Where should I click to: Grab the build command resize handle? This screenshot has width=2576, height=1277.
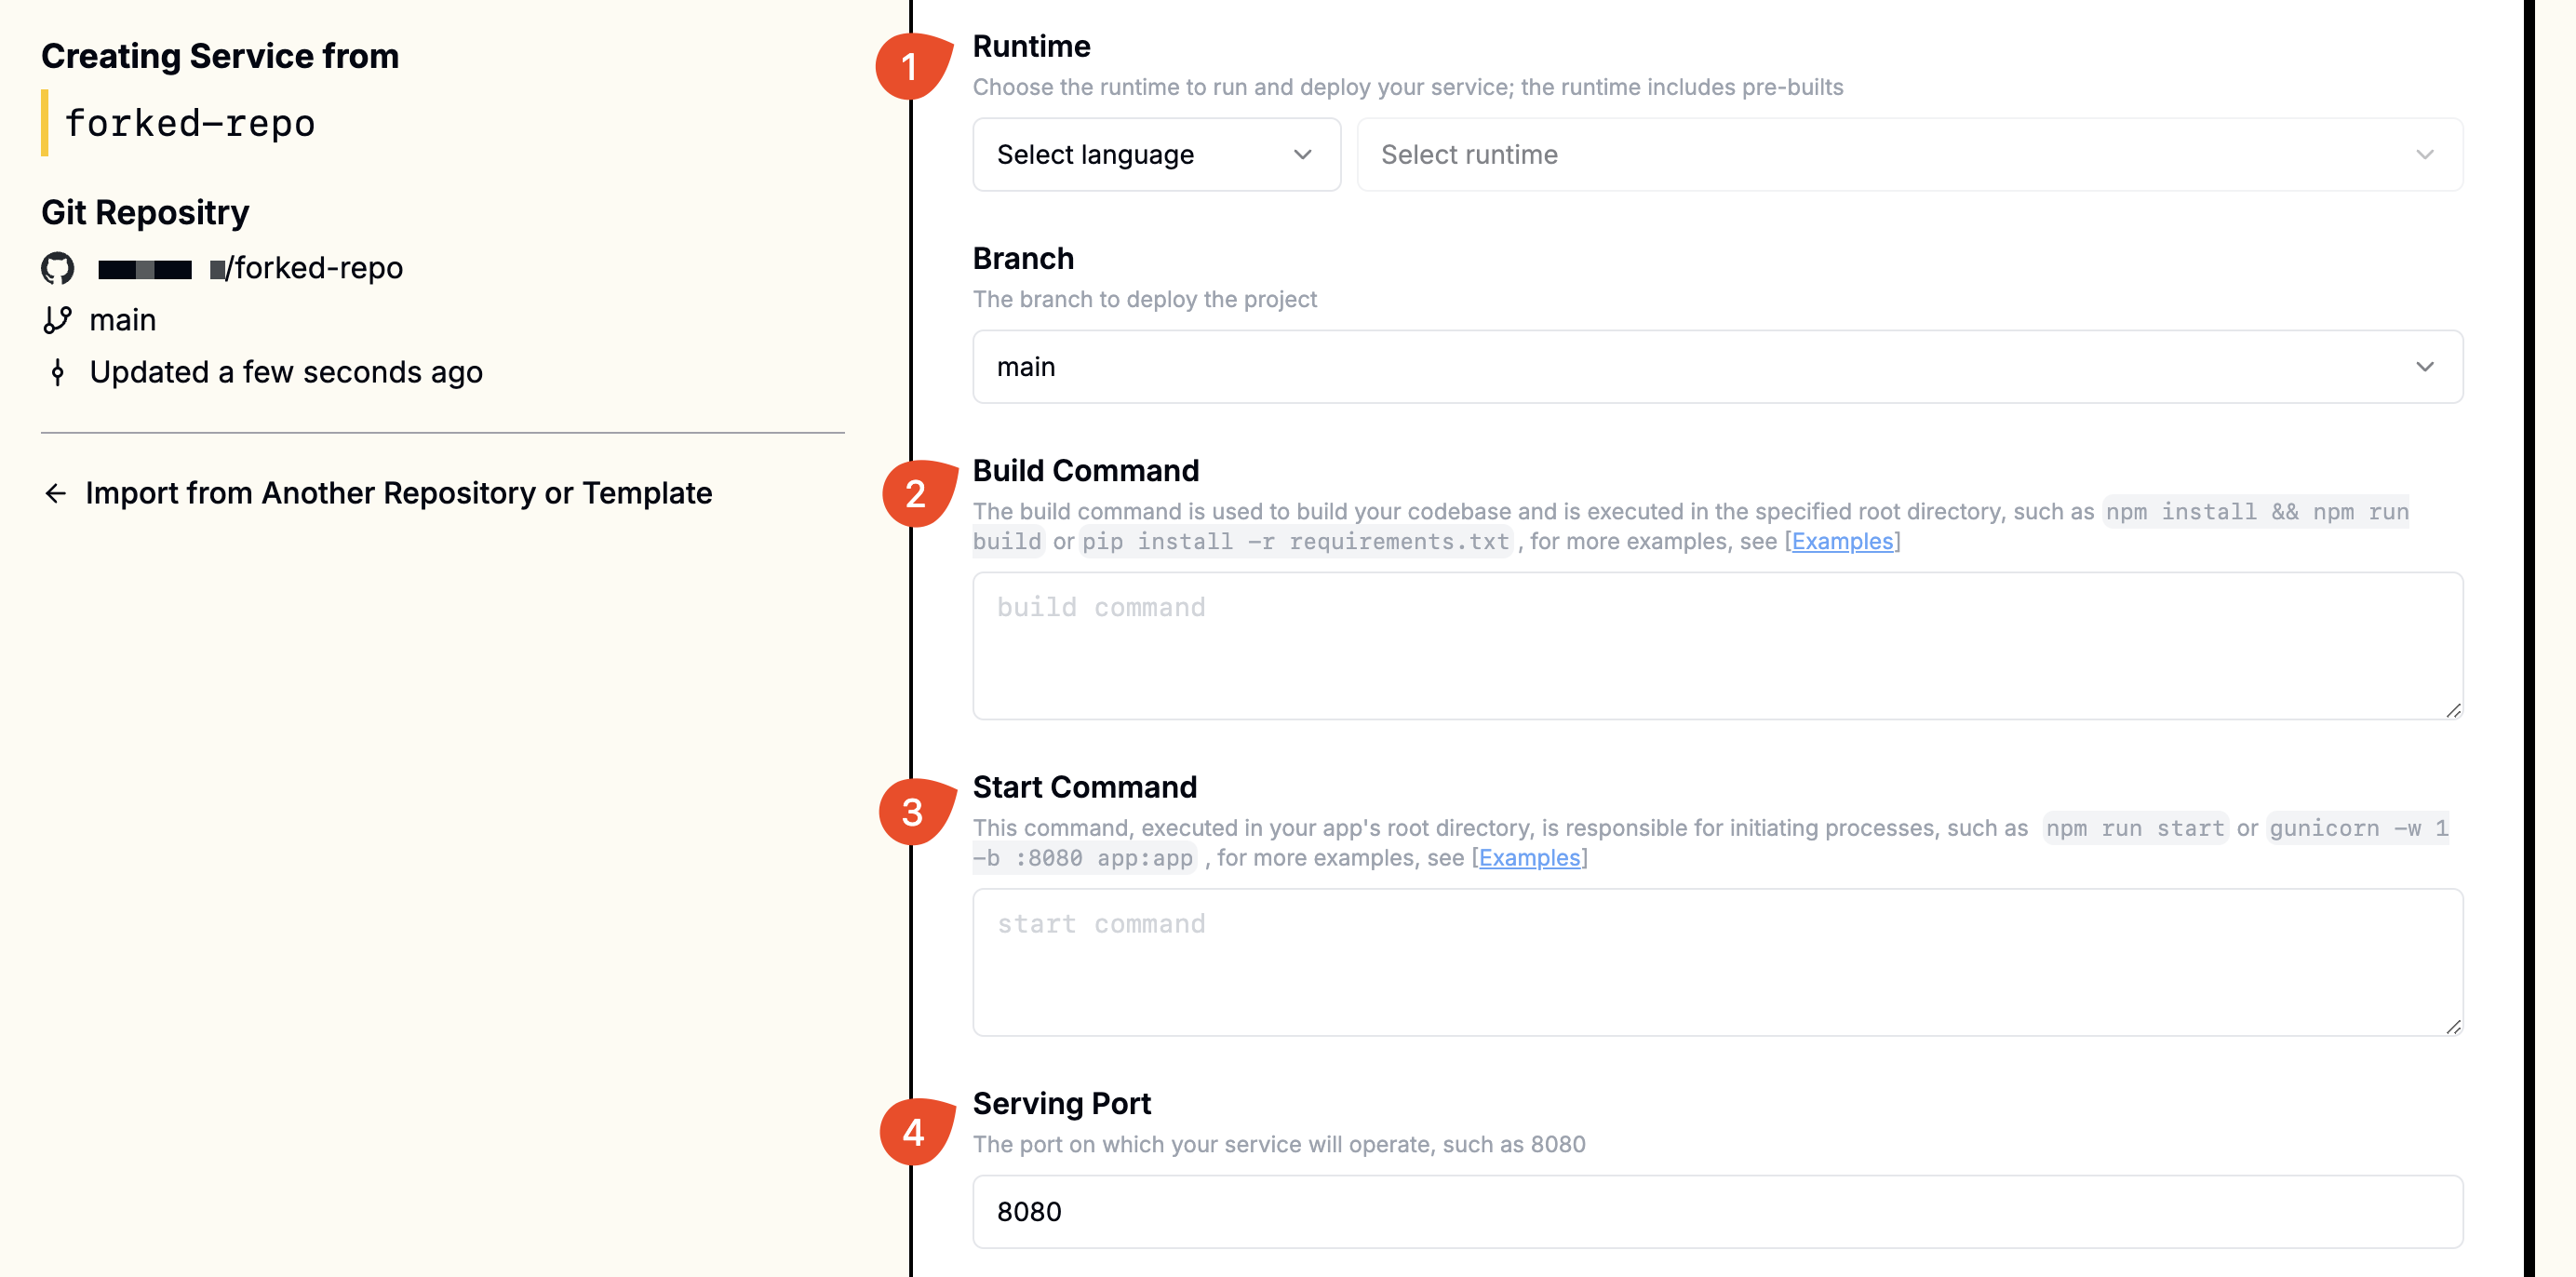[2453, 710]
